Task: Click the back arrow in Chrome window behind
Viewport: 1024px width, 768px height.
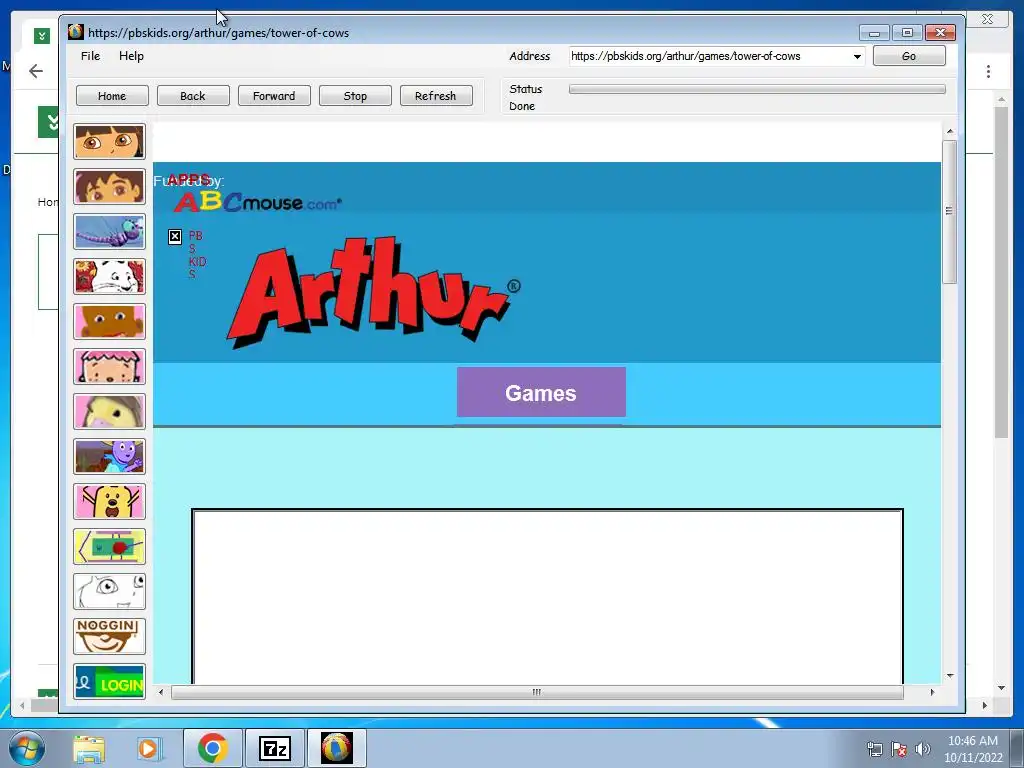Action: click(x=36, y=71)
